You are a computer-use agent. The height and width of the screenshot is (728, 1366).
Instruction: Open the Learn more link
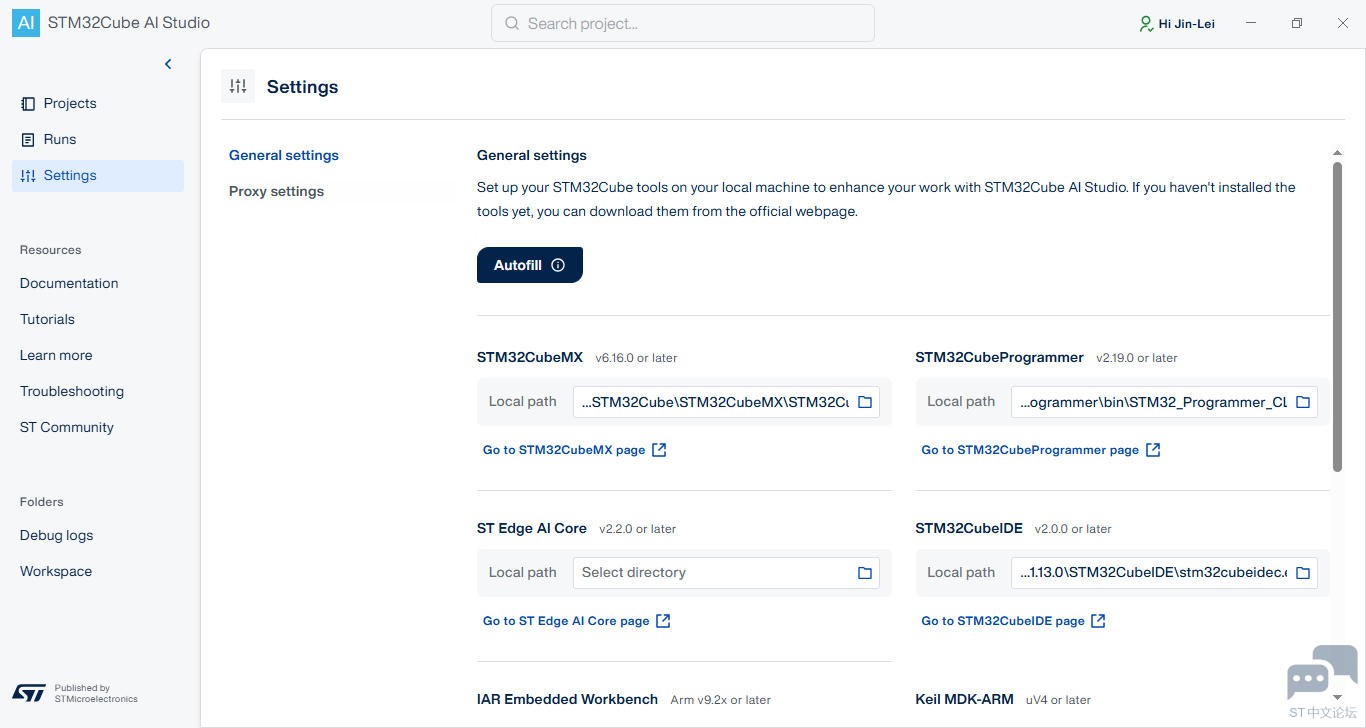[x=56, y=355]
